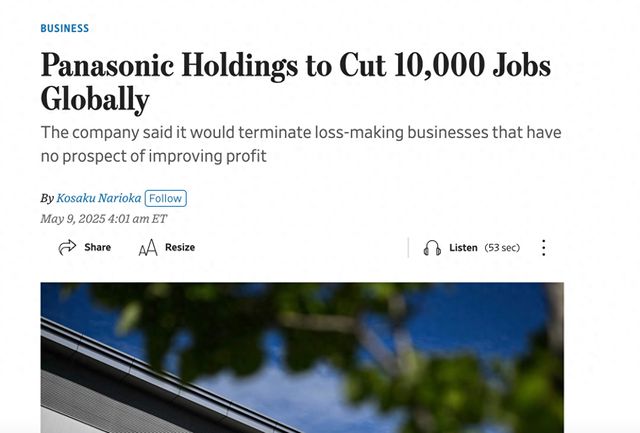The height and width of the screenshot is (433, 640).
Task: Open the BUSINESS section link
Action: pos(64,28)
